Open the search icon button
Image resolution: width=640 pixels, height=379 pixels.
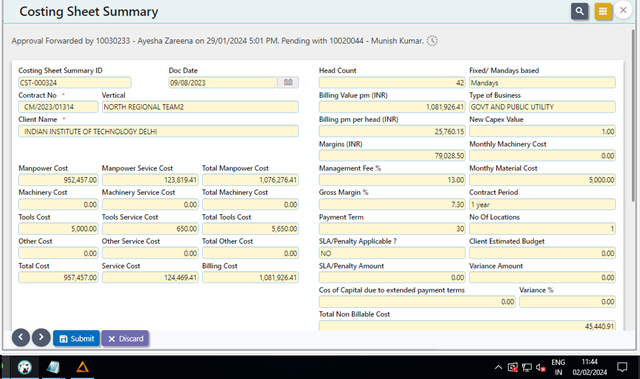(x=580, y=11)
